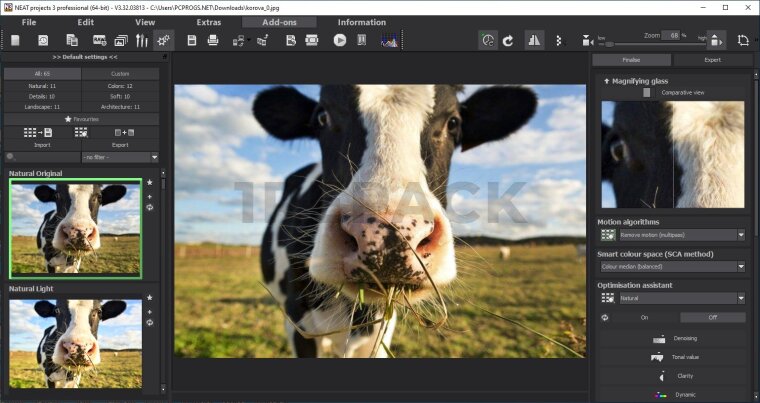Screen dimensions: 760x403
Task: Select the Natural Light preset thumbnail
Action: [x=75, y=342]
